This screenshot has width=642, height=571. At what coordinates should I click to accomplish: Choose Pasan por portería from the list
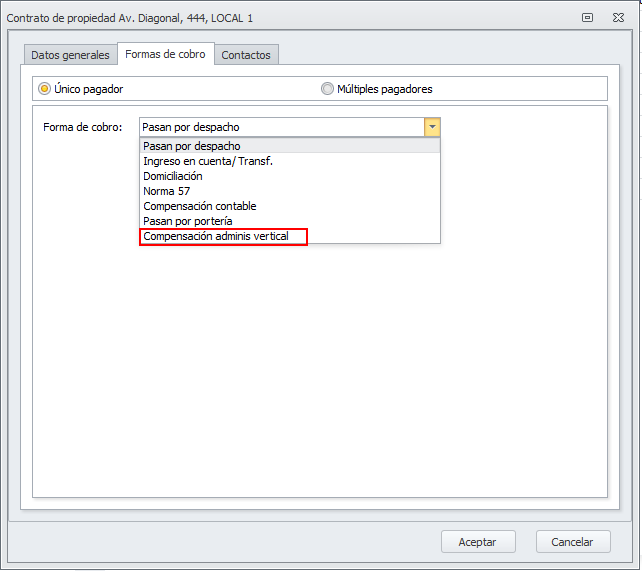[188, 221]
